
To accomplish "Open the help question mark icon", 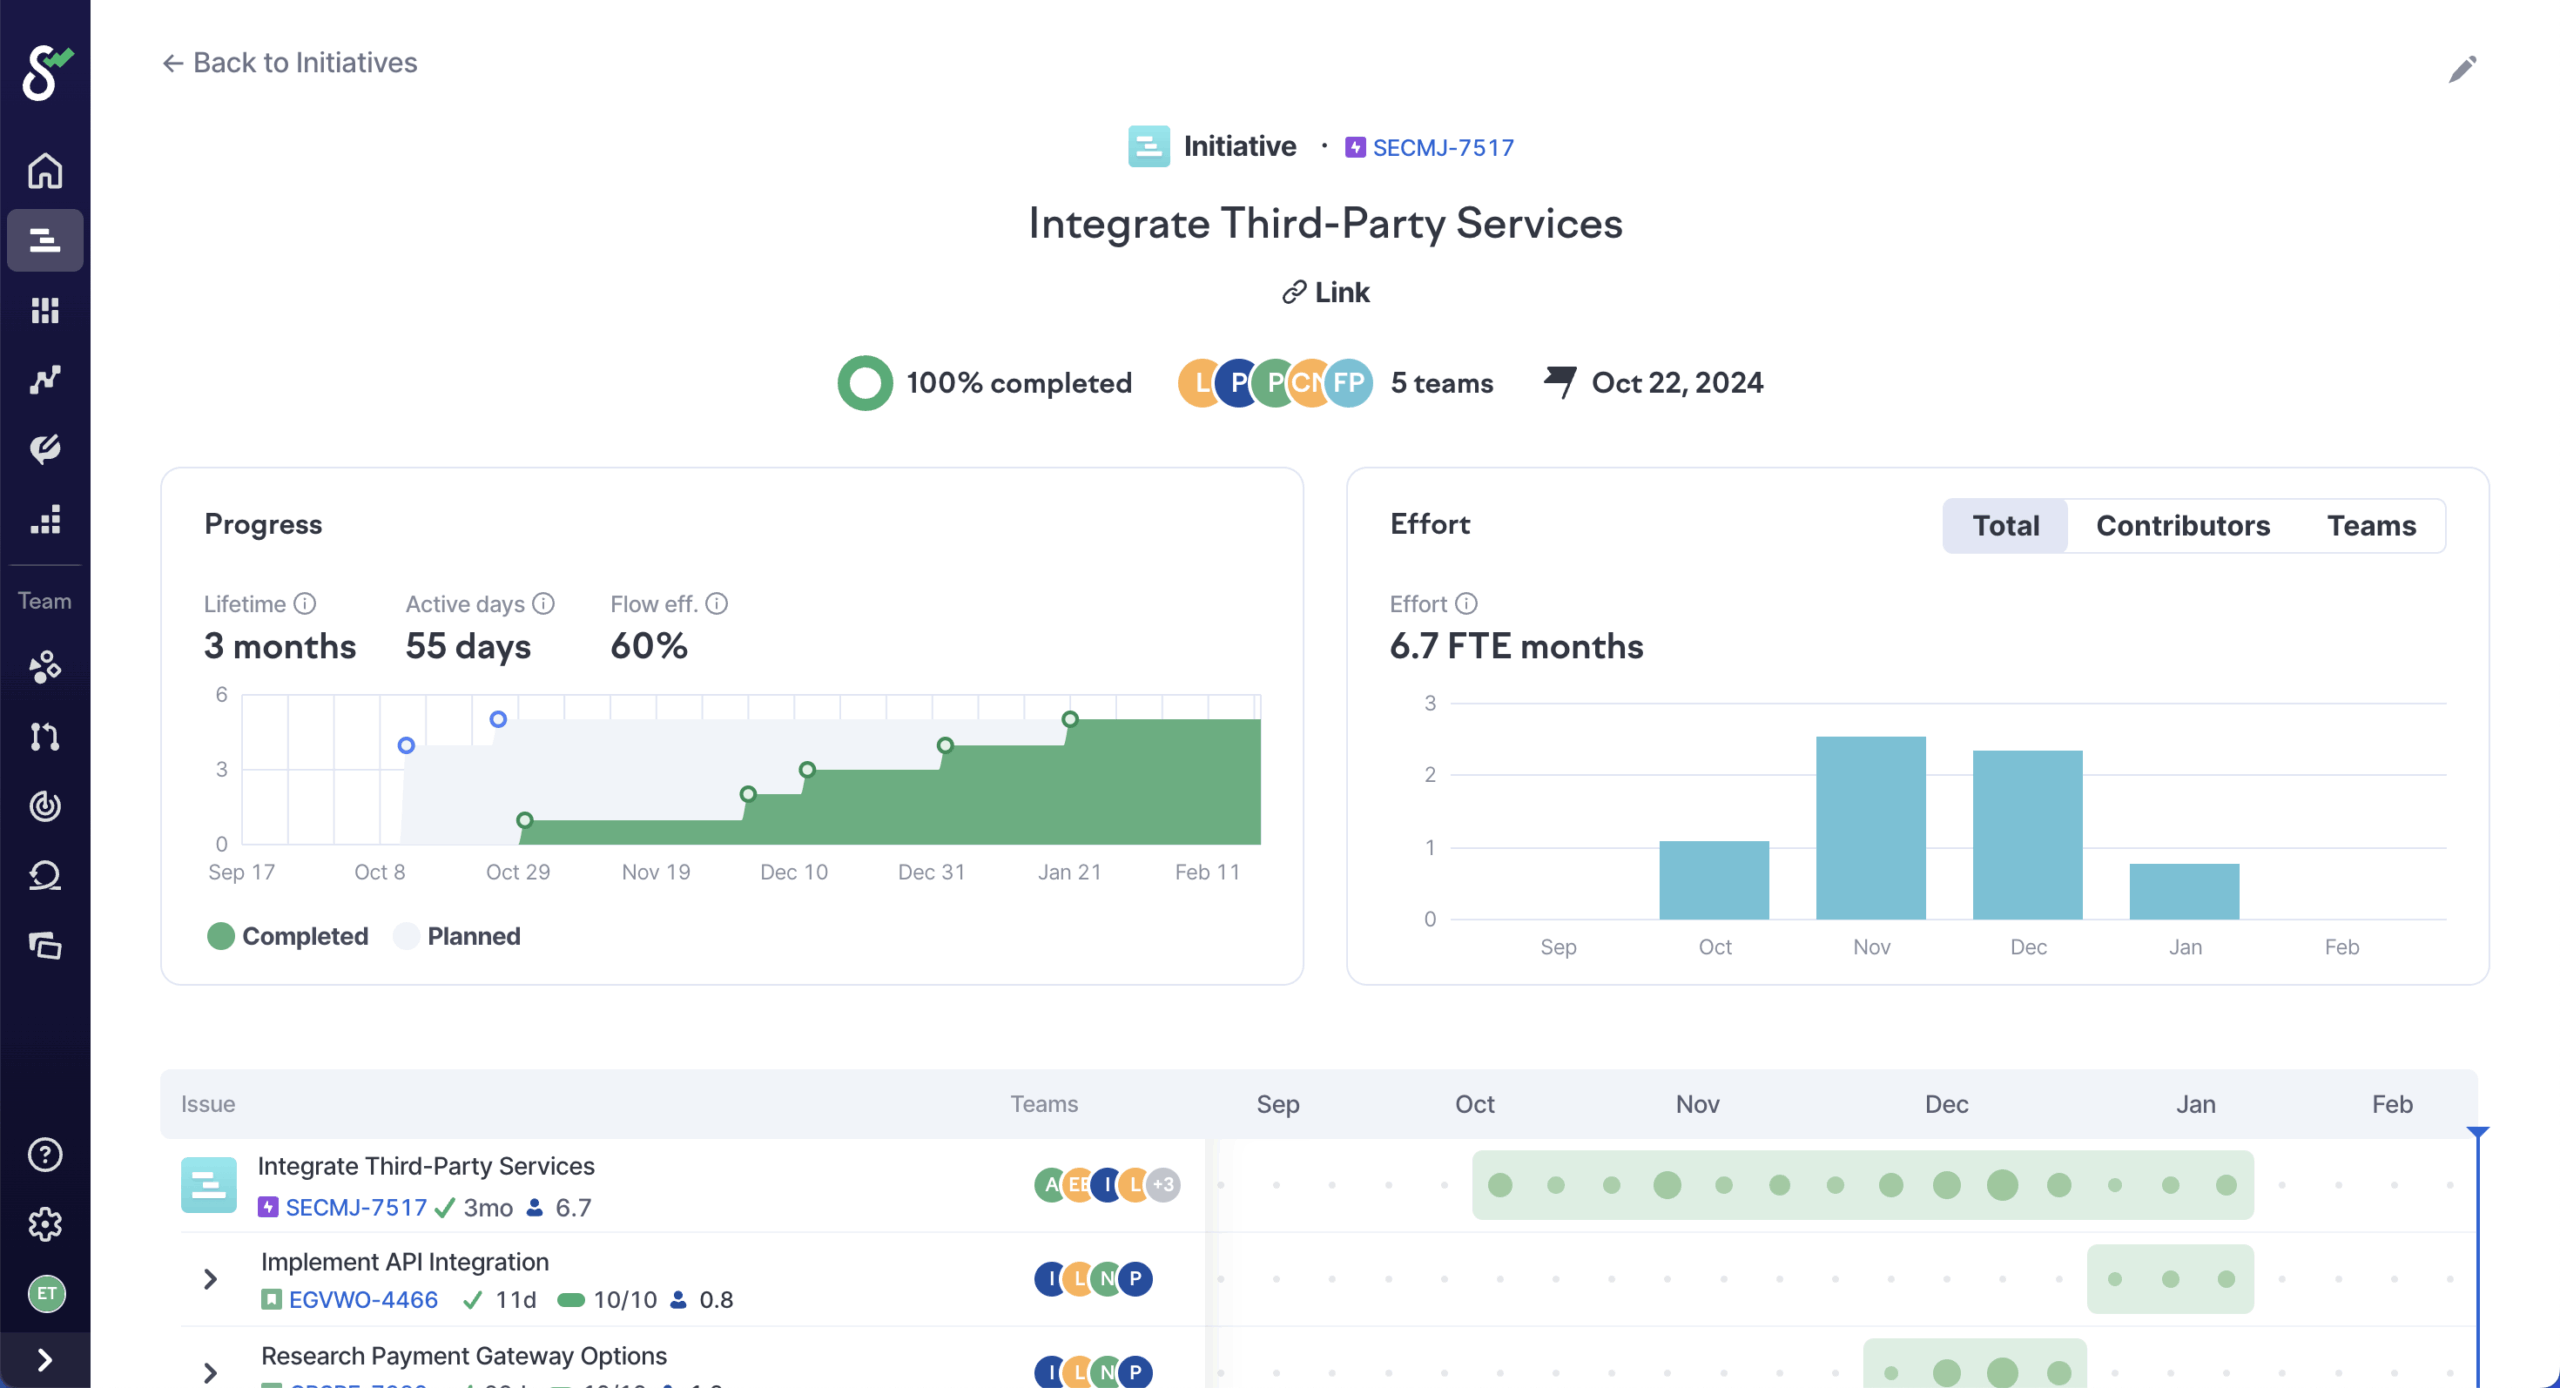I will click(x=45, y=1155).
